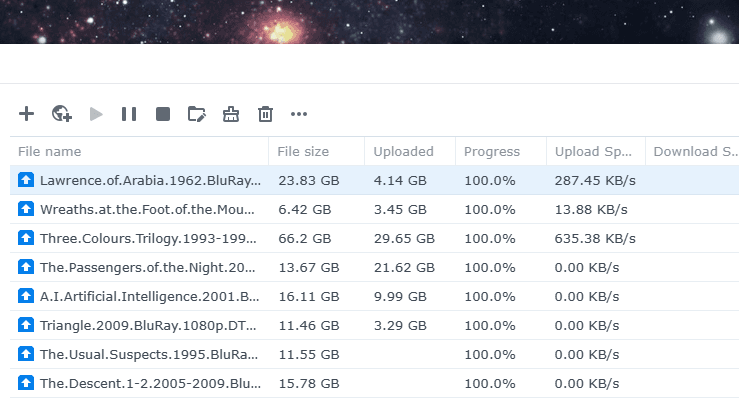Pause selected task with pause icon

pos(129,114)
